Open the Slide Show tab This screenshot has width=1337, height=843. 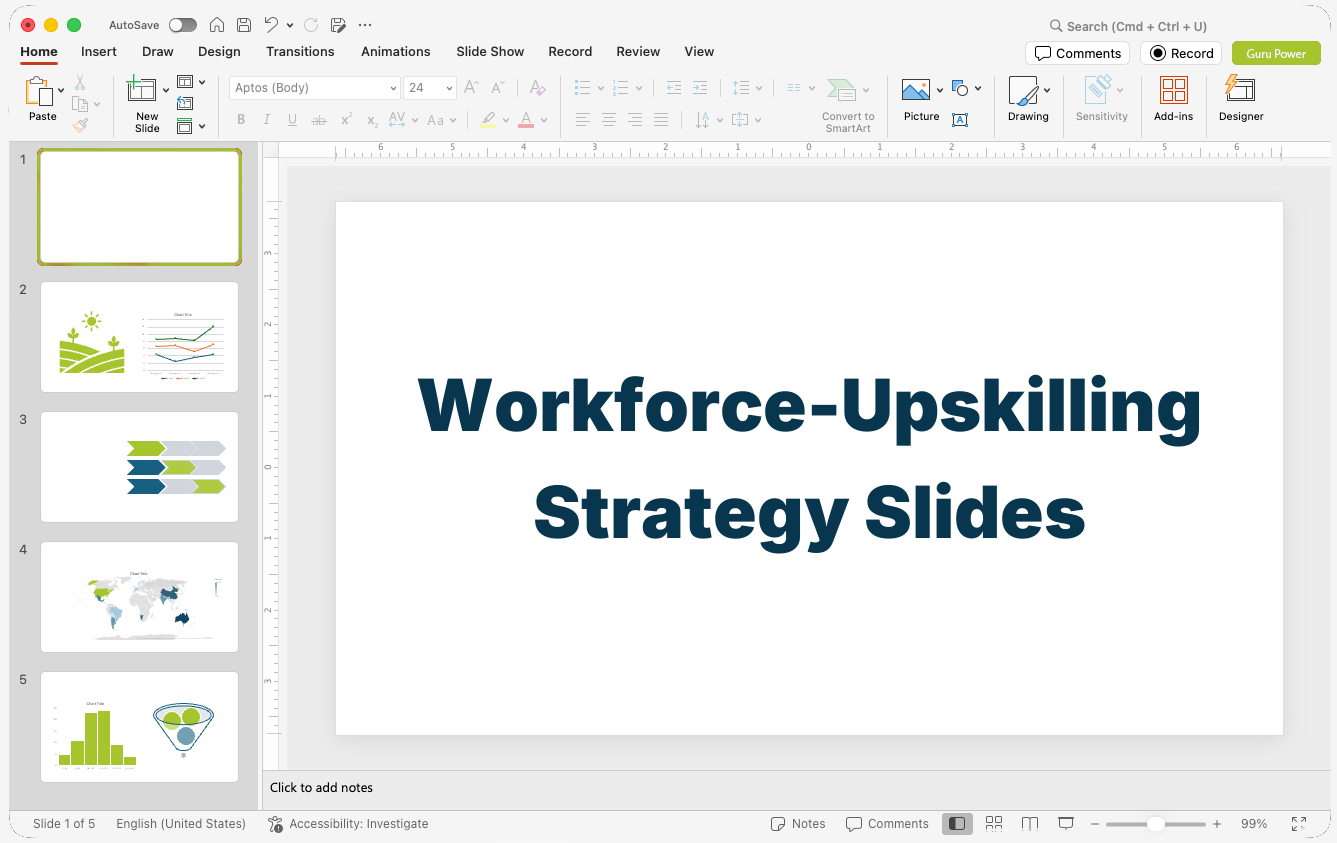[x=490, y=51]
